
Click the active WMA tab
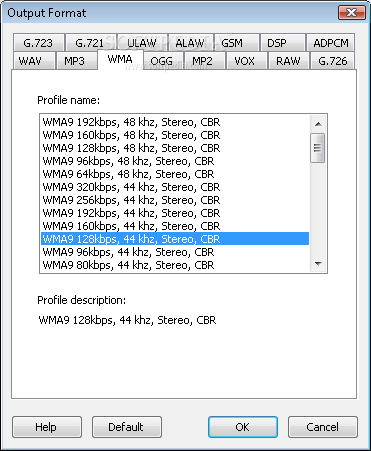(120, 59)
